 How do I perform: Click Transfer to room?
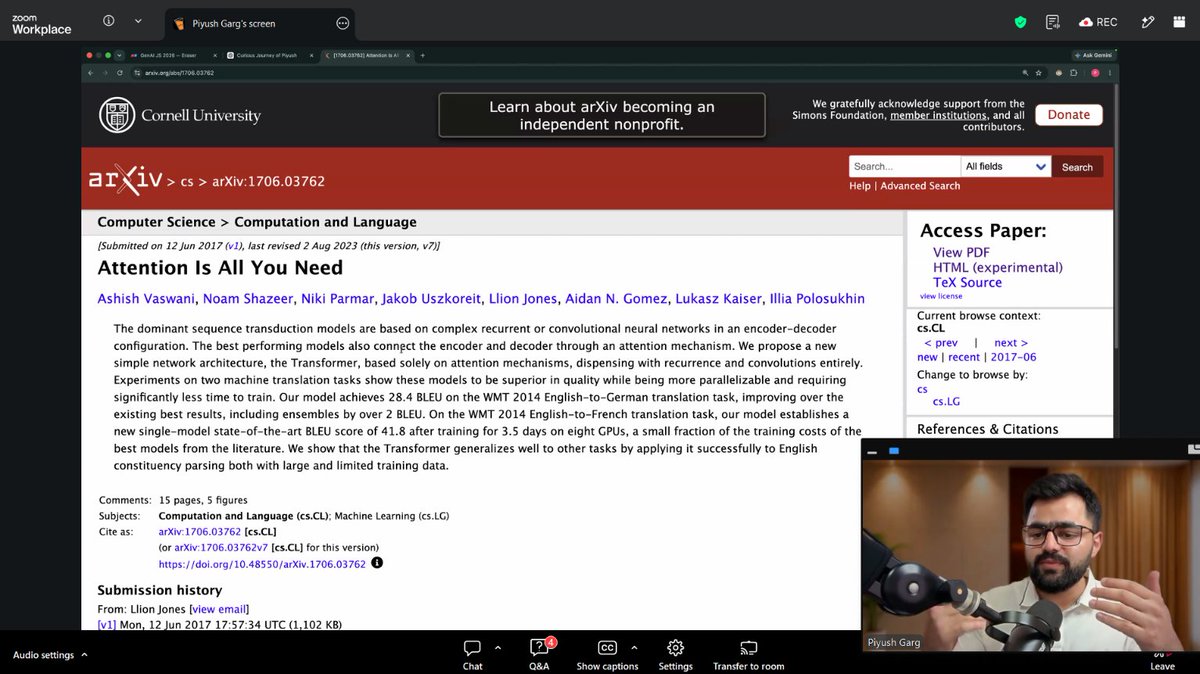pos(748,655)
